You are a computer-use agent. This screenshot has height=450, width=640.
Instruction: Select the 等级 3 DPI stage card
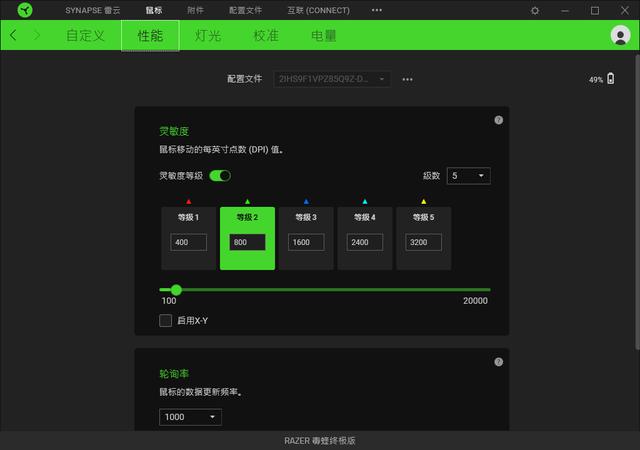coord(306,238)
